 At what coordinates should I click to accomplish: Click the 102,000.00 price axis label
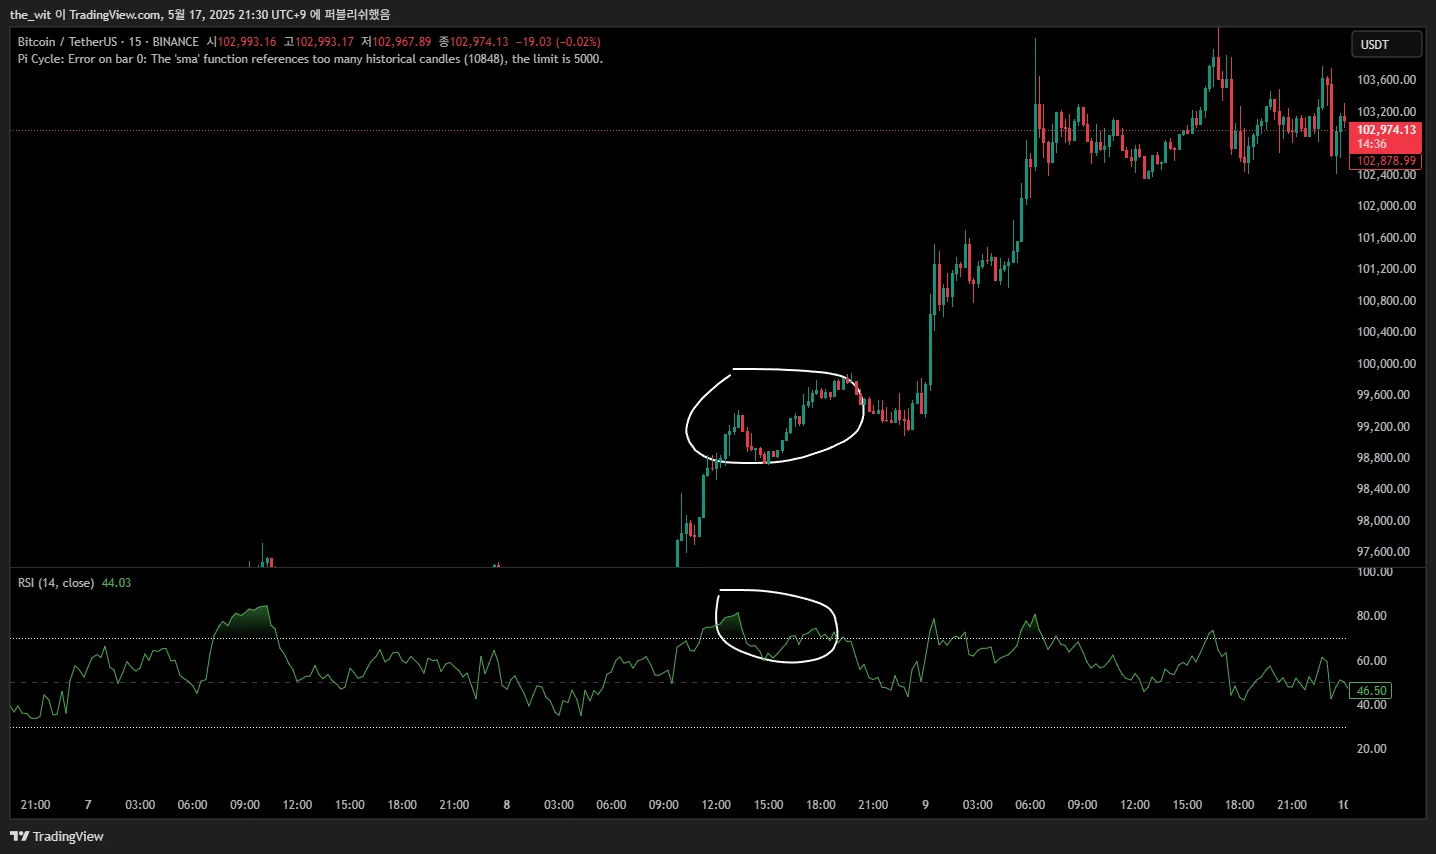coord(1386,206)
